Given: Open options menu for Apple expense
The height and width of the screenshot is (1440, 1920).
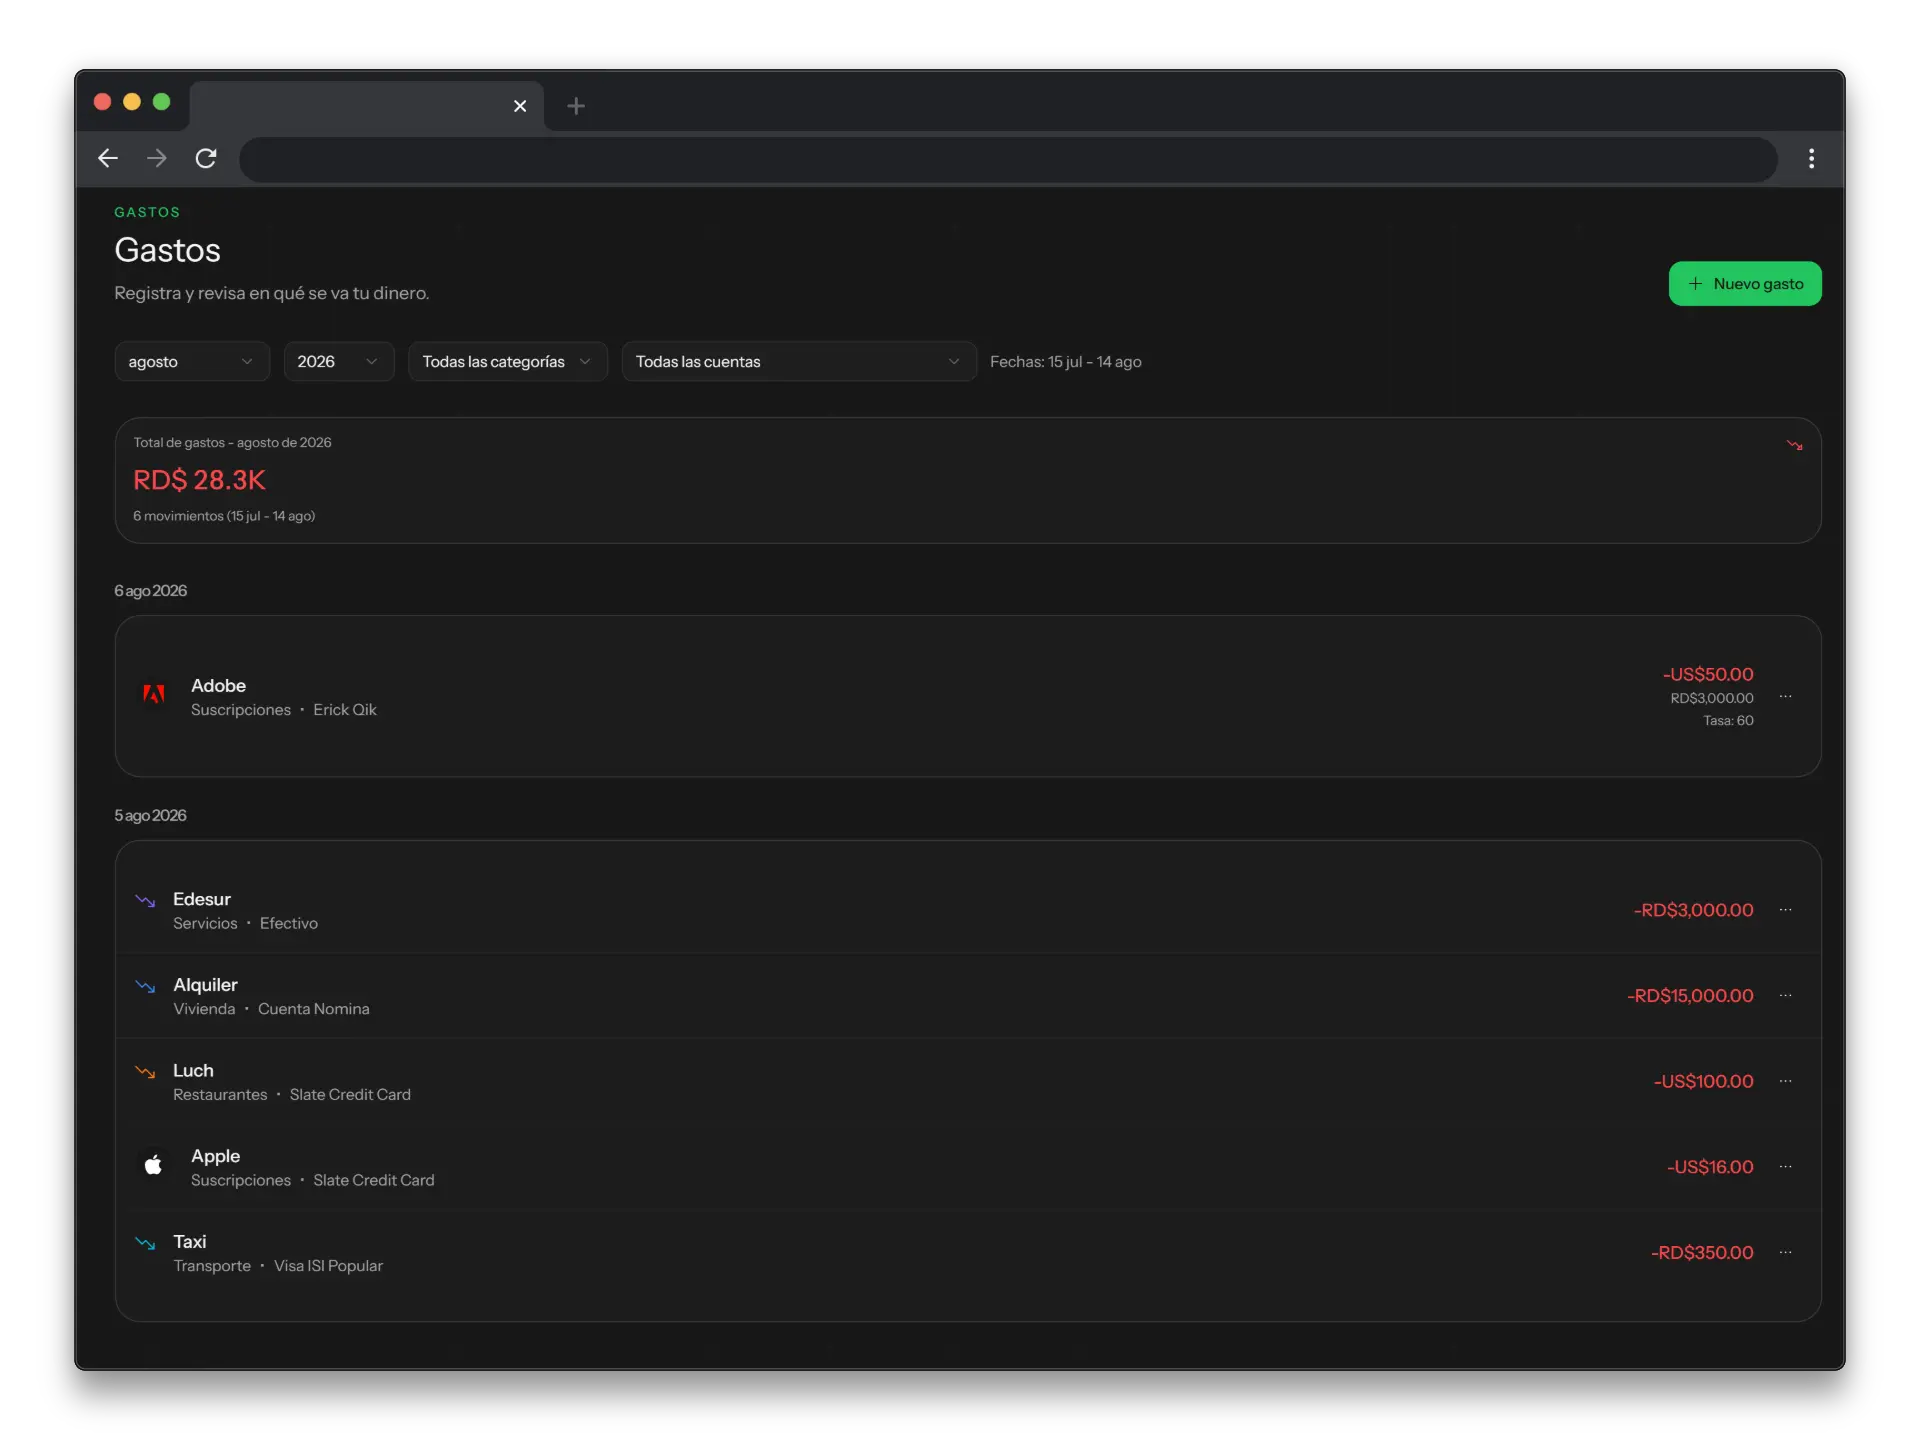Looking at the screenshot, I should (1786, 1167).
